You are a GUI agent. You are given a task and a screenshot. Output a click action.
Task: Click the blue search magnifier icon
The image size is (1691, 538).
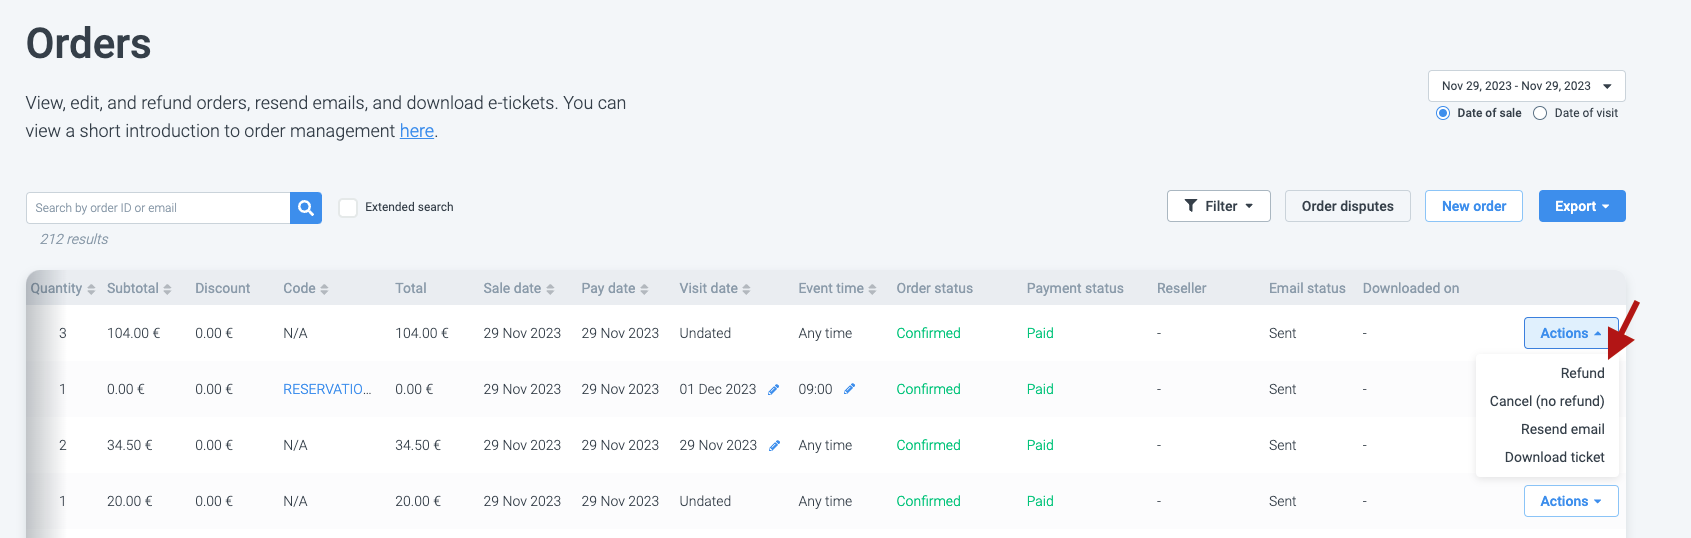pyautogui.click(x=306, y=208)
